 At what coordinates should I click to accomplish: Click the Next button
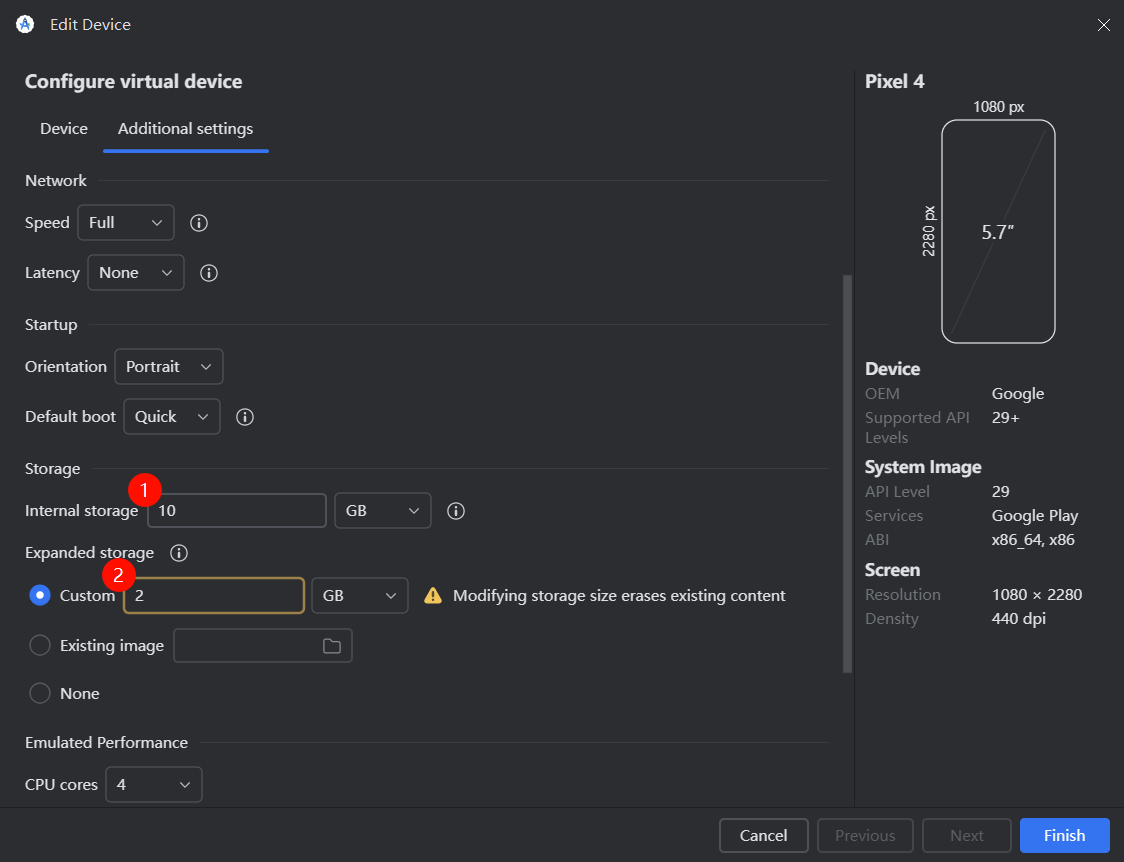[x=966, y=835]
